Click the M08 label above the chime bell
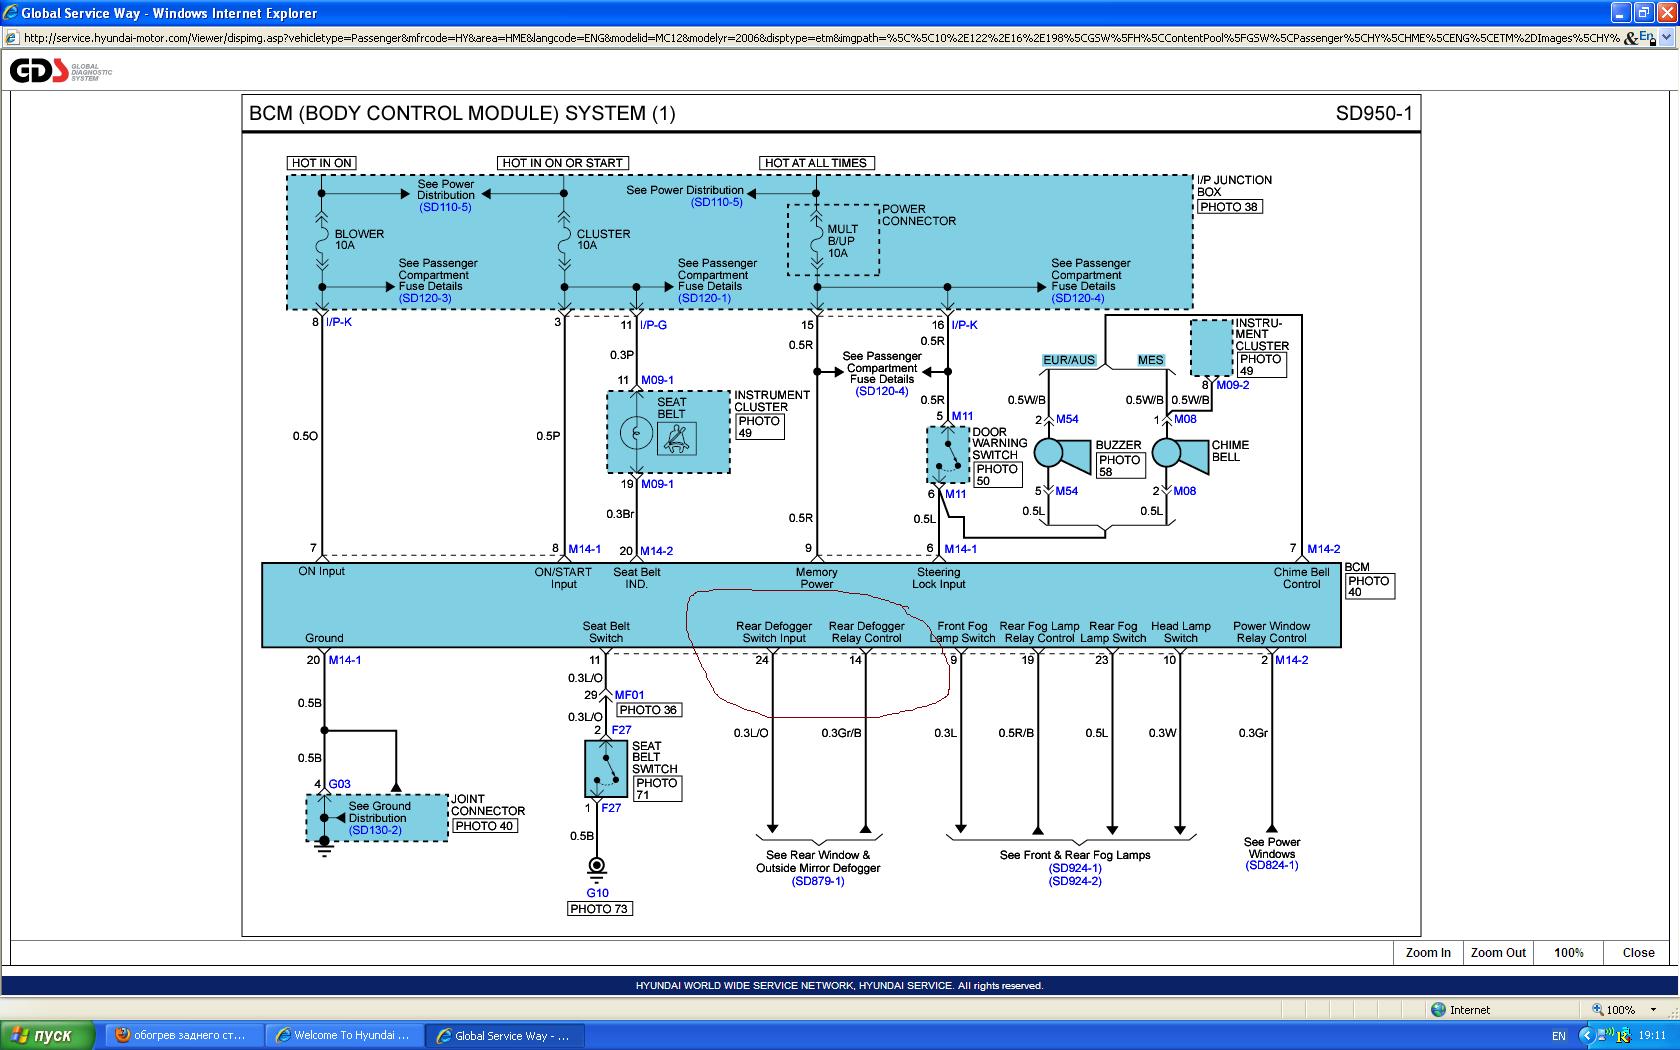 1185,420
